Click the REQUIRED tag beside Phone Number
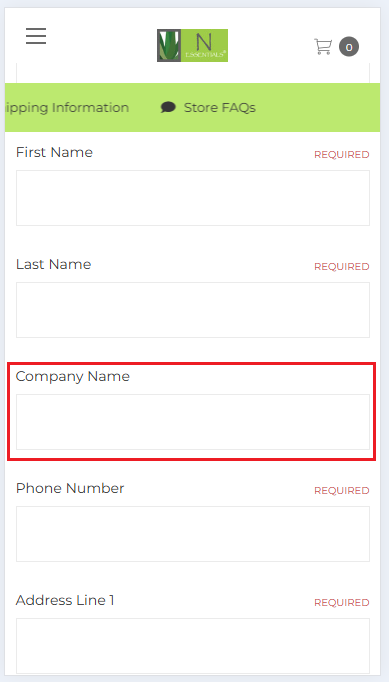 342,491
